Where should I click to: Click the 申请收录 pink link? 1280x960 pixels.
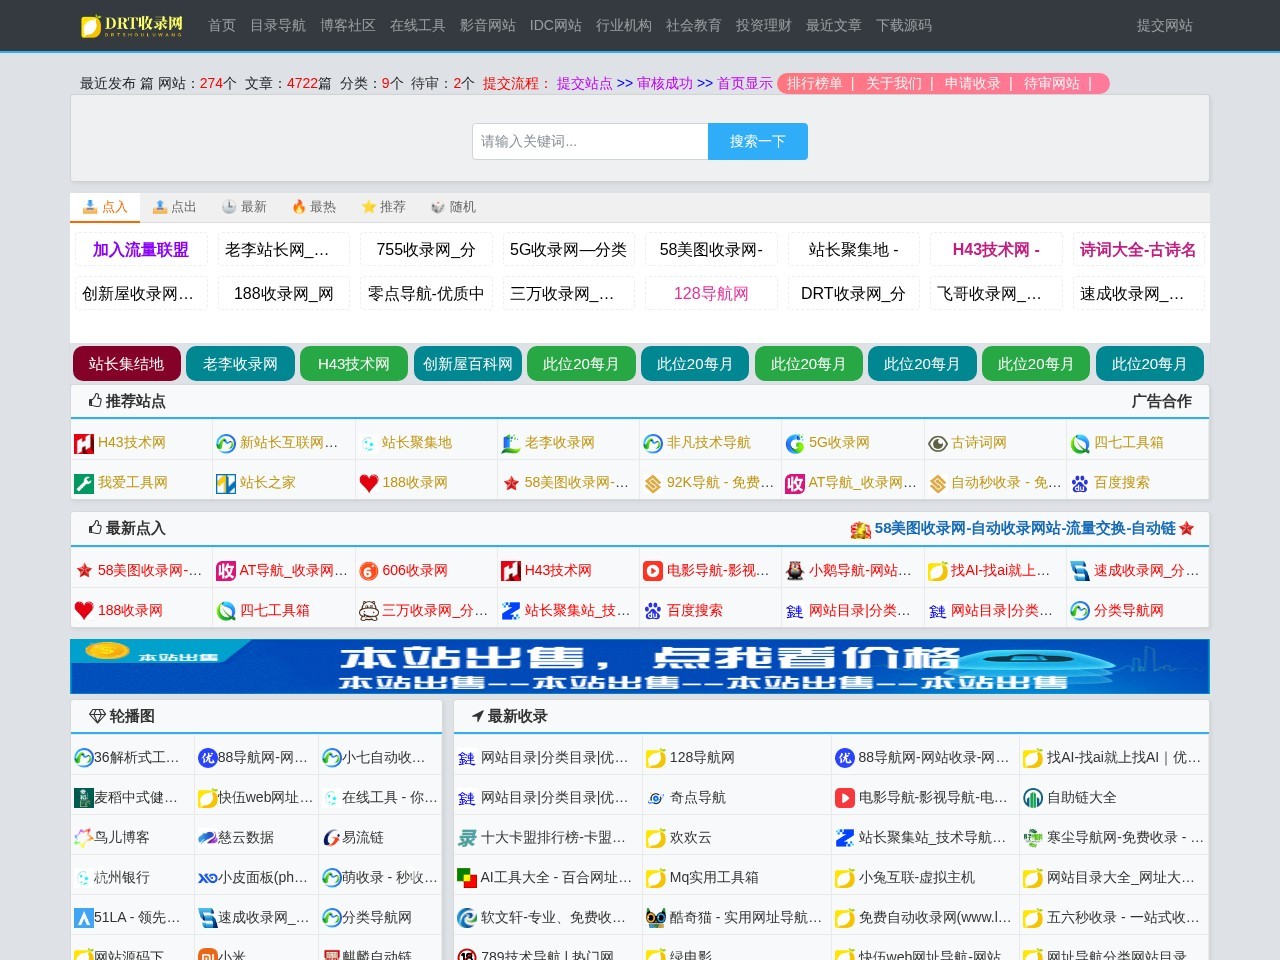coord(973,83)
